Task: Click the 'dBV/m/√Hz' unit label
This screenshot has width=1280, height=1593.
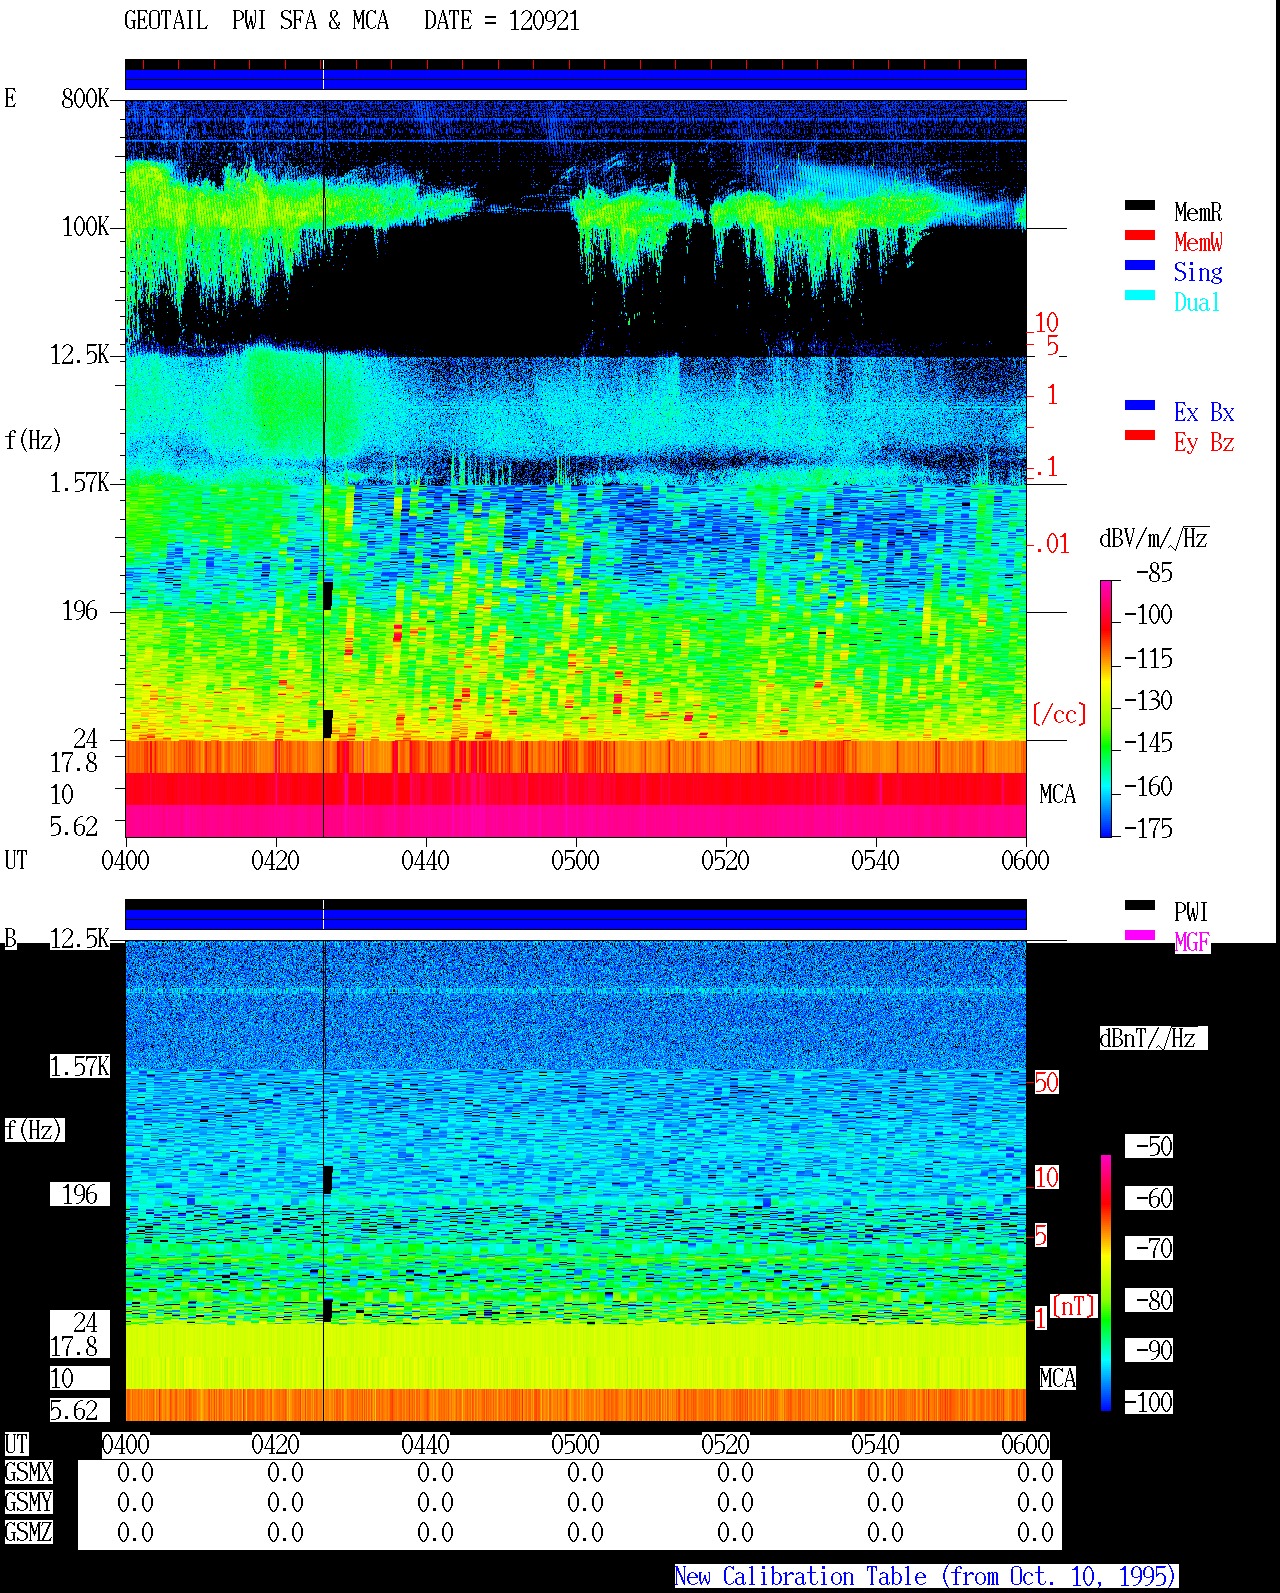Action: coord(1154,538)
